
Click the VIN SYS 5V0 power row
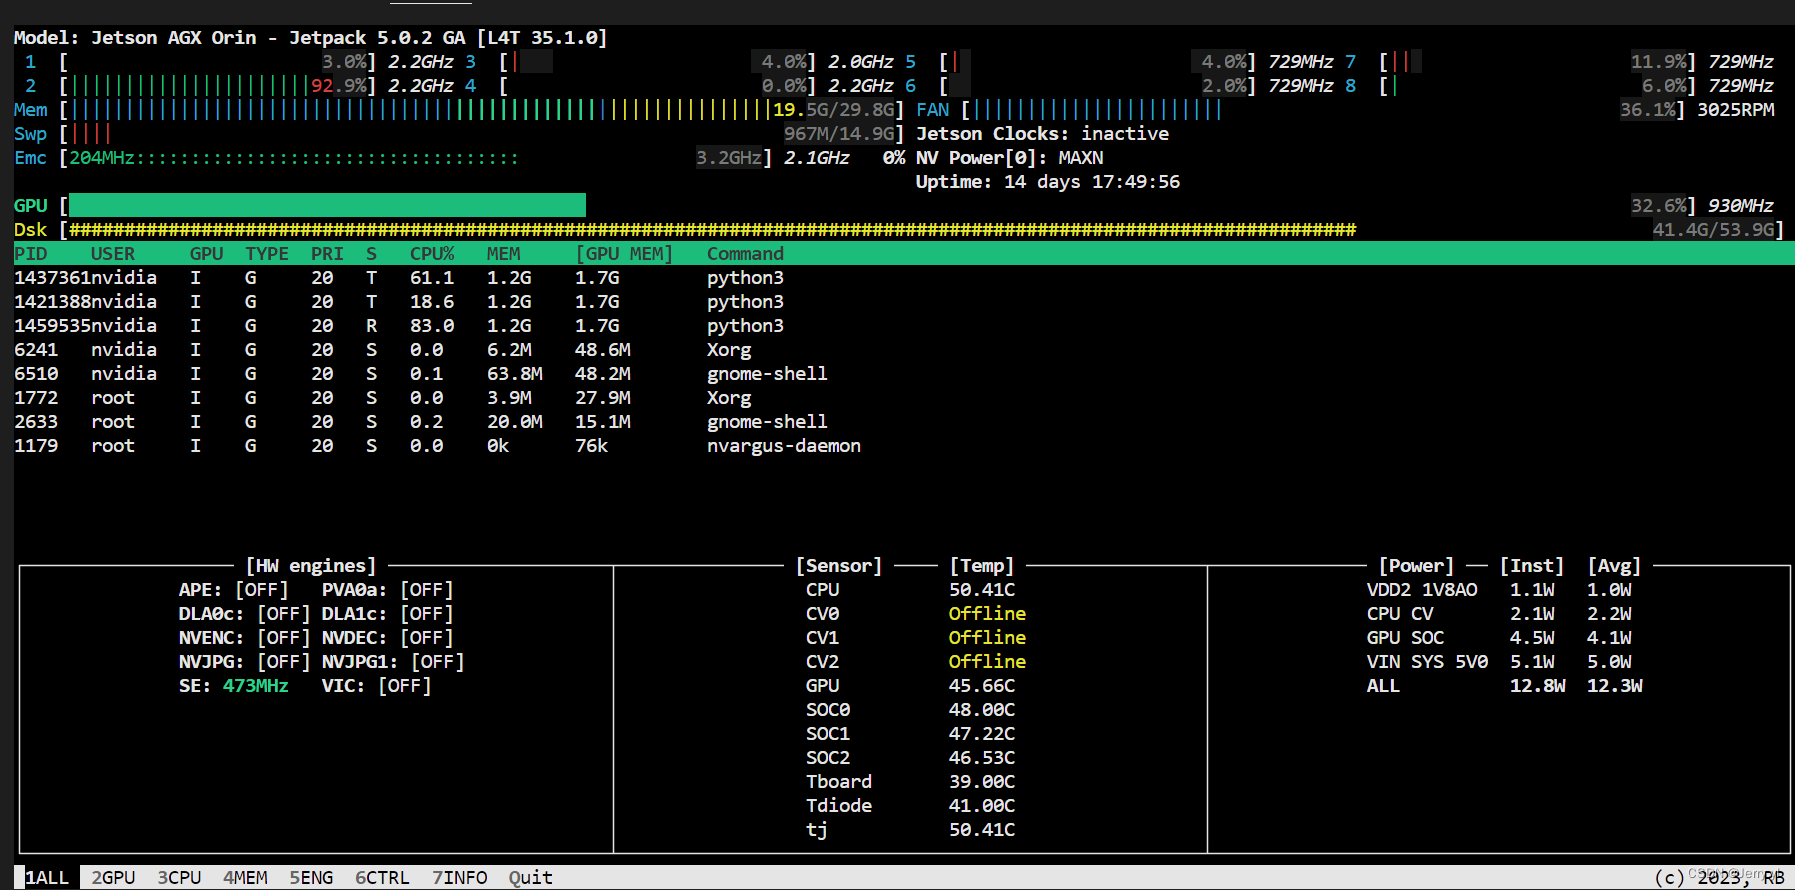(x=1499, y=661)
